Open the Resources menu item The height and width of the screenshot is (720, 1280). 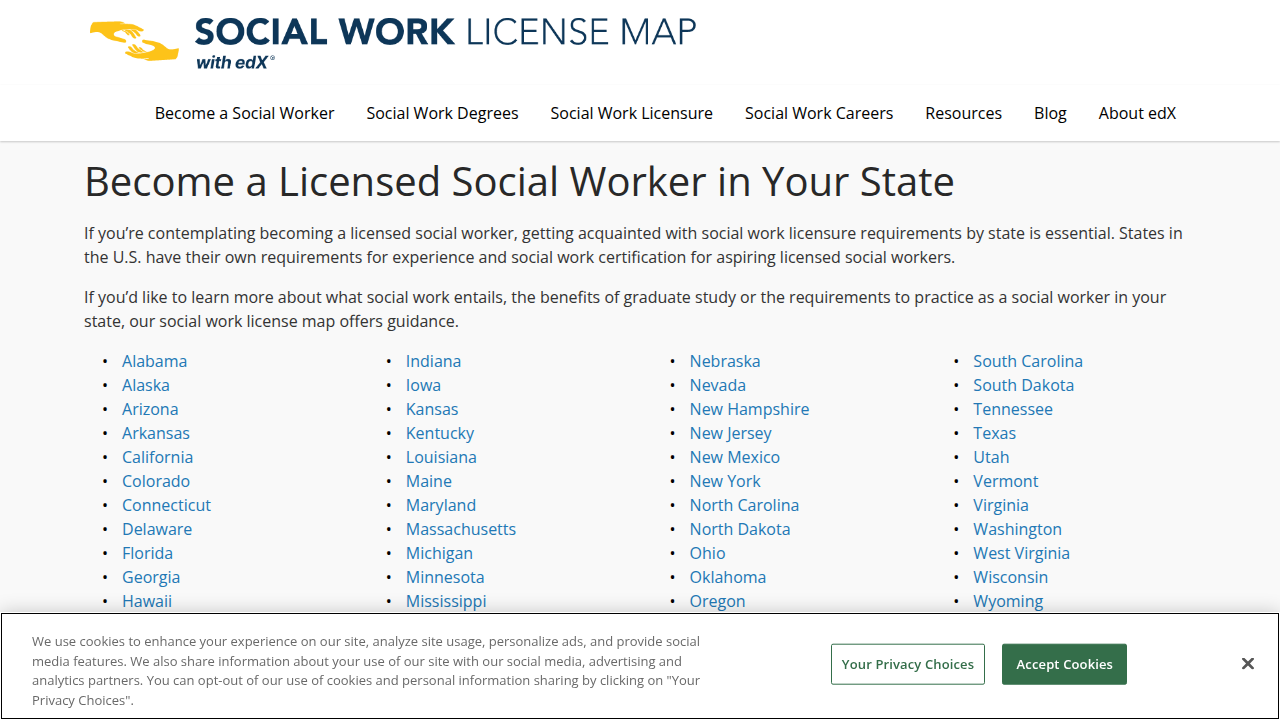coord(964,113)
